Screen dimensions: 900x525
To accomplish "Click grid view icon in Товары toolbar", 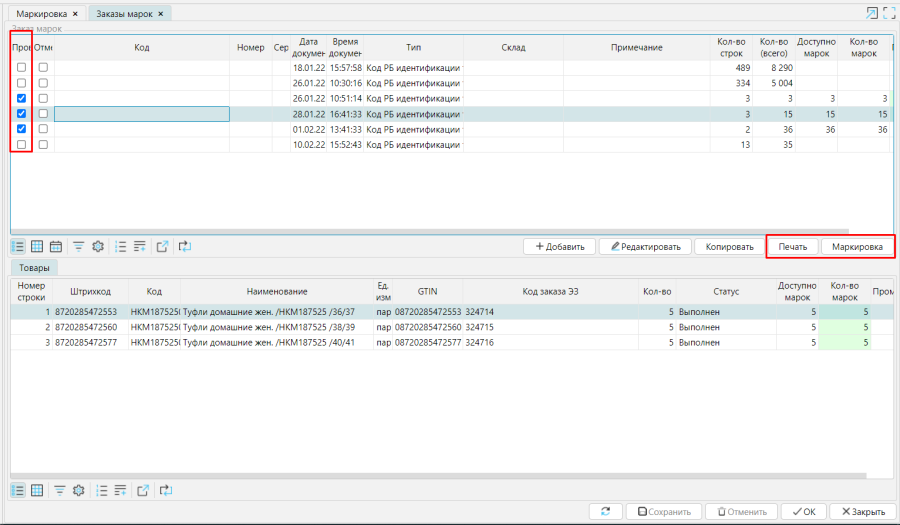I will coord(37,490).
